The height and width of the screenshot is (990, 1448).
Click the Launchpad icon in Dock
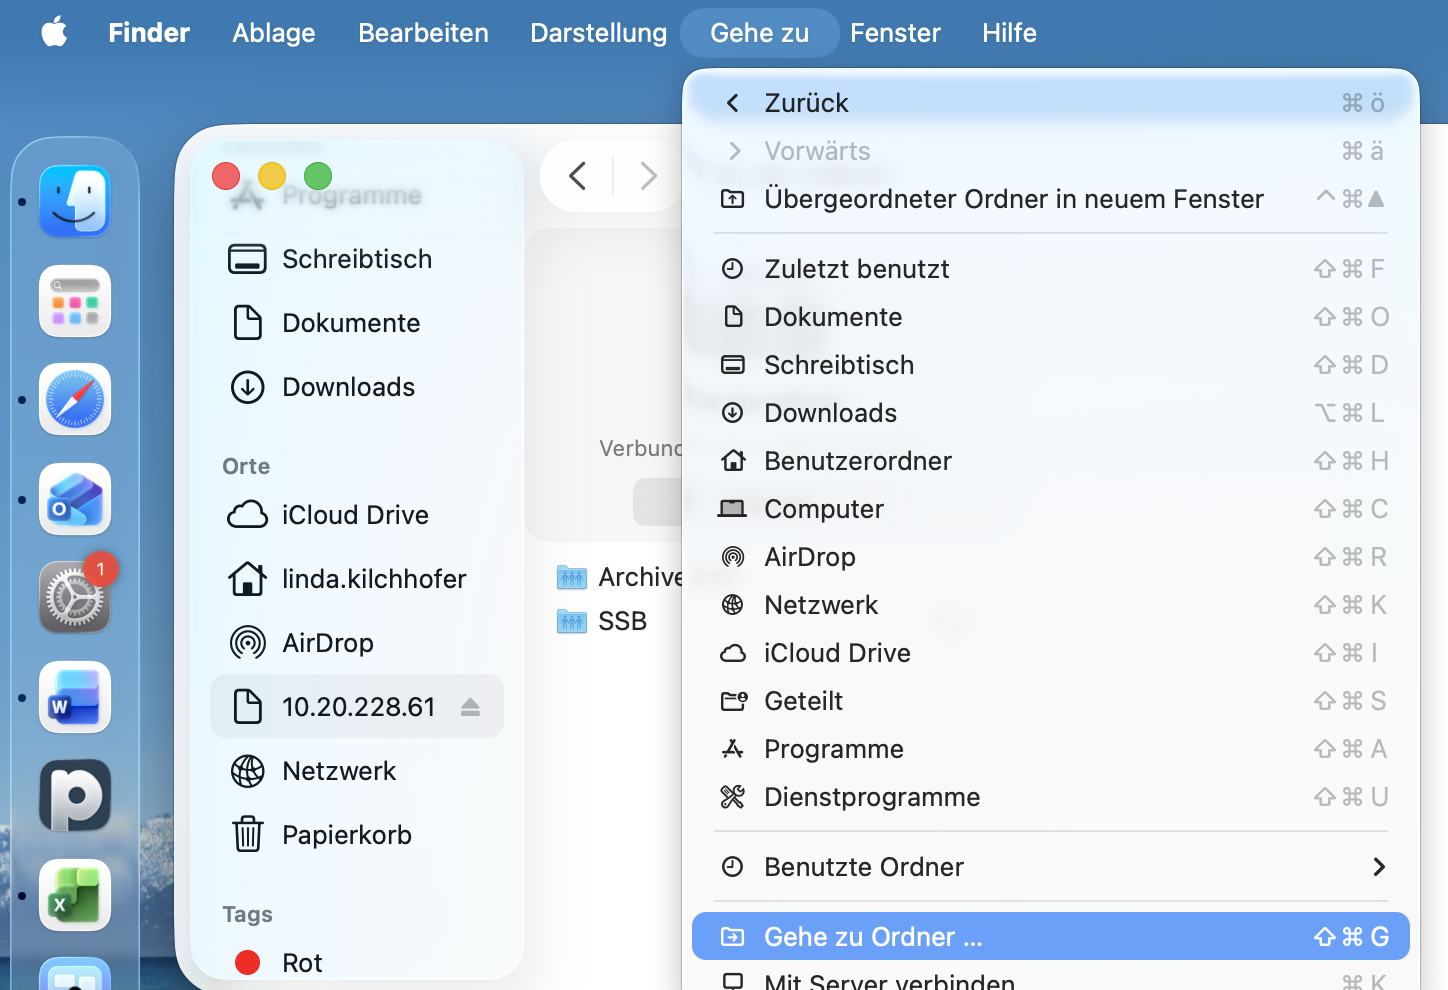[75, 301]
